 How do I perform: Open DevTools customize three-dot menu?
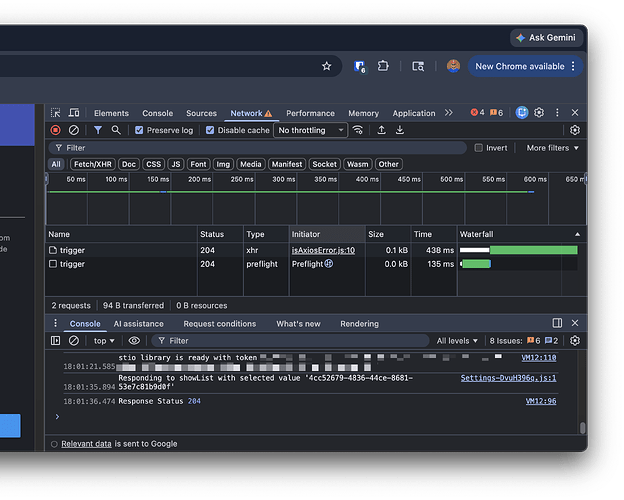click(x=557, y=113)
